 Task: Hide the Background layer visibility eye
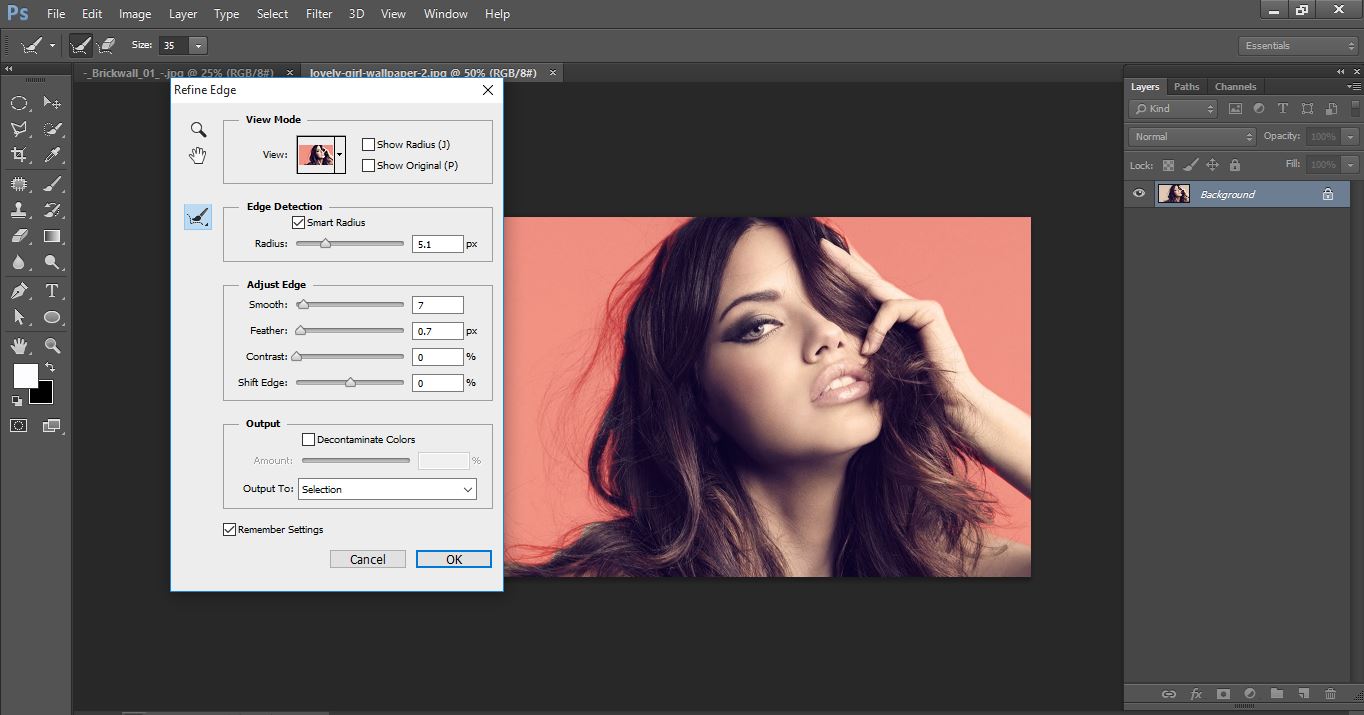pos(1138,193)
